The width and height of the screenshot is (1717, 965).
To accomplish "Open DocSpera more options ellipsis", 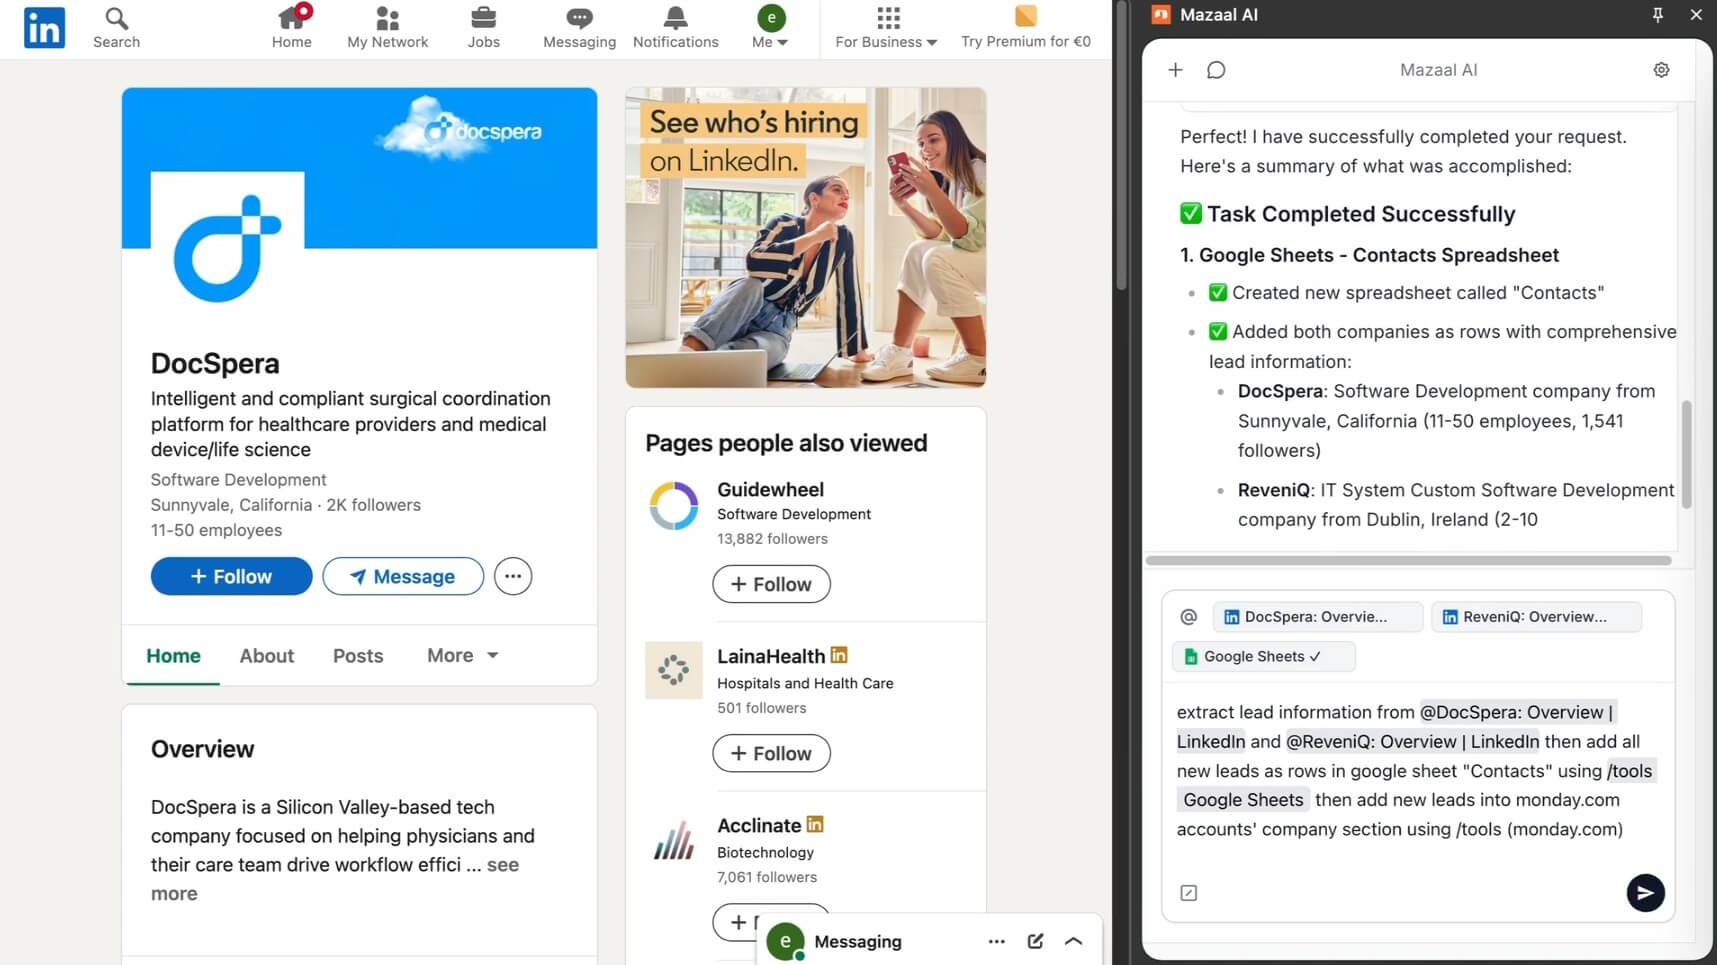I will click(513, 576).
